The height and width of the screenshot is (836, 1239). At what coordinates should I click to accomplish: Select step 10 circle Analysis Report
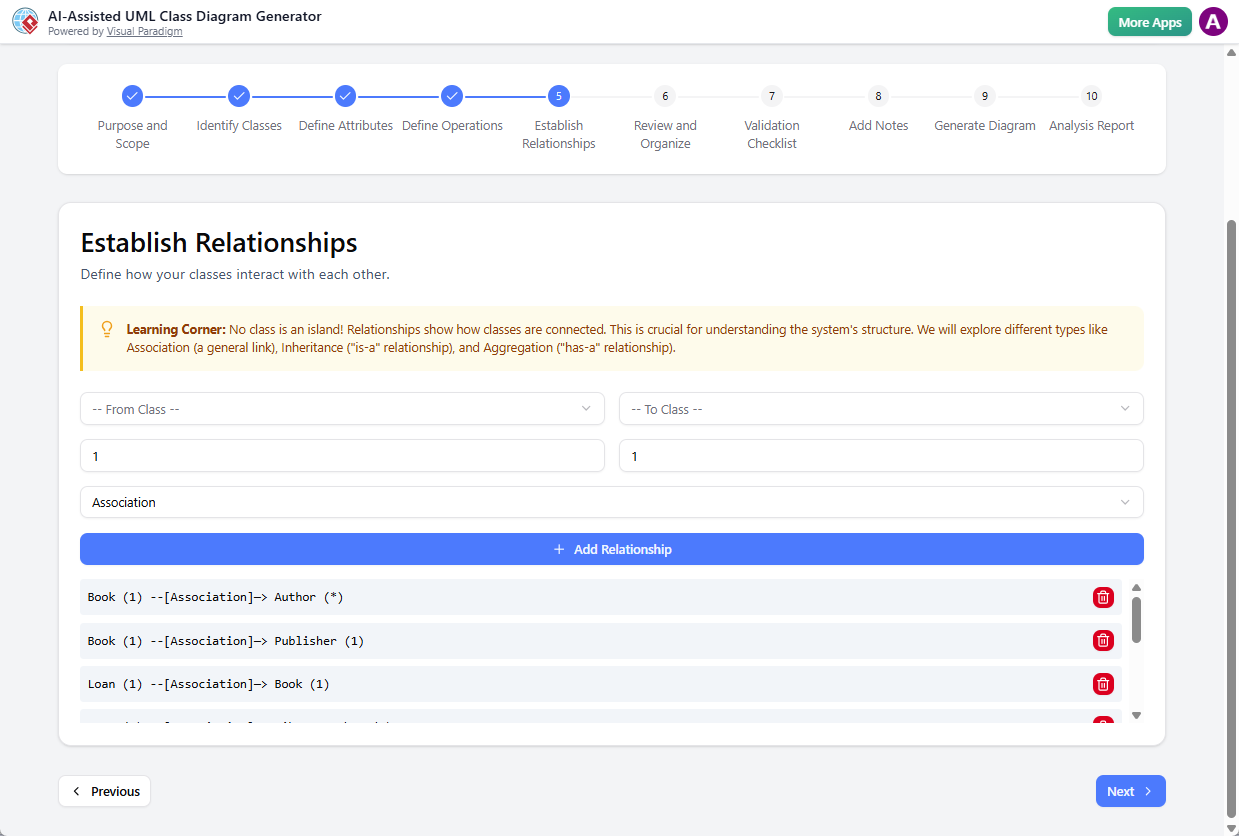tap(1092, 96)
